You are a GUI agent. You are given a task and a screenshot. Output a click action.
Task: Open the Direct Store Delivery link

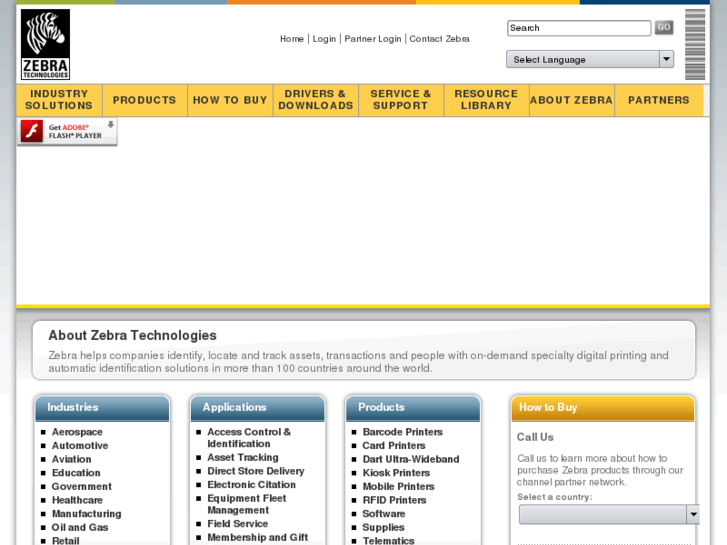pos(255,471)
